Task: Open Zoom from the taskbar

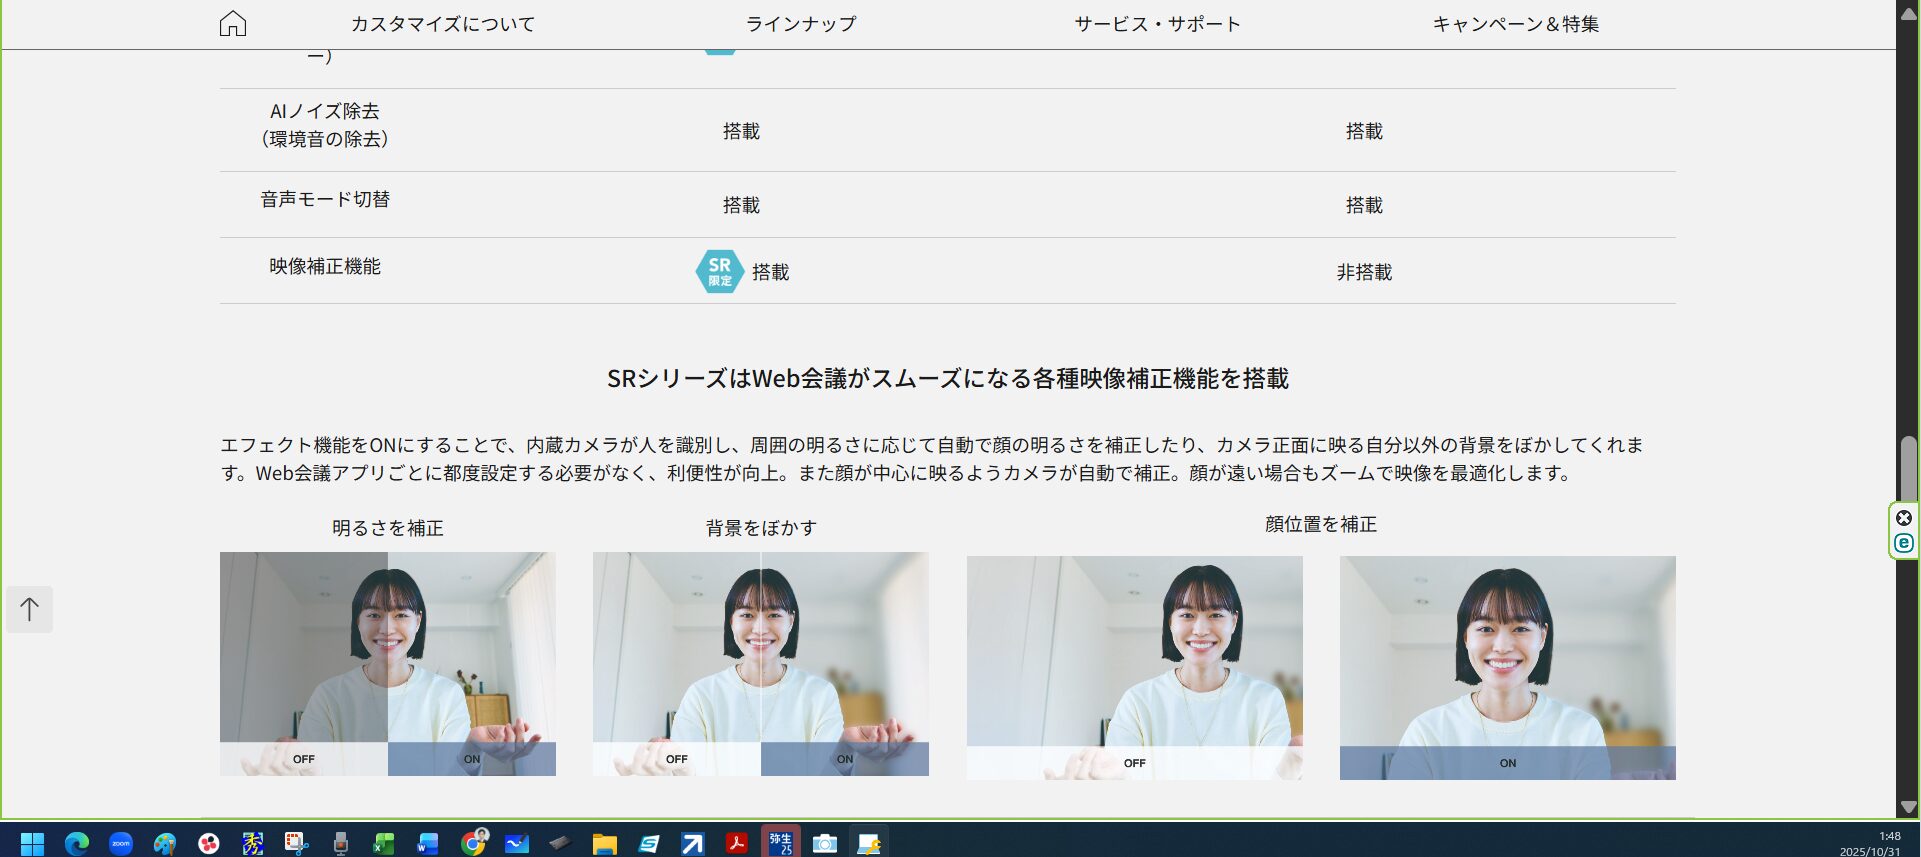Action: [121, 844]
